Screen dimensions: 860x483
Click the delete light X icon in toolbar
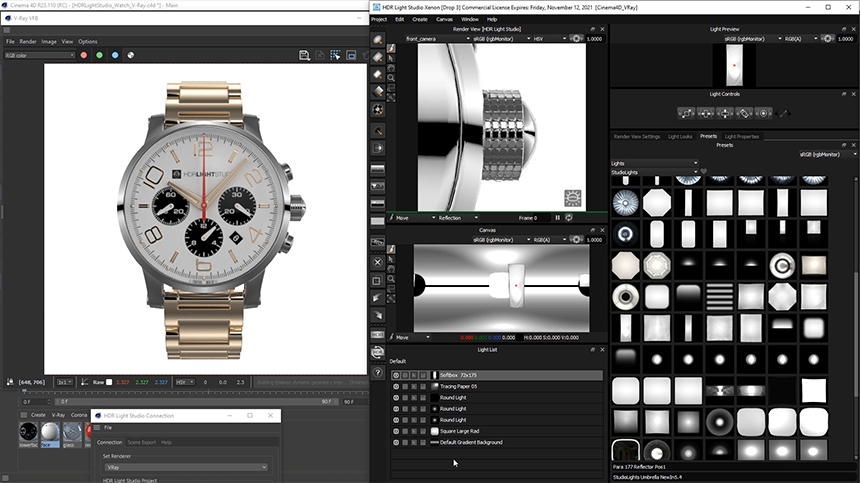377,262
